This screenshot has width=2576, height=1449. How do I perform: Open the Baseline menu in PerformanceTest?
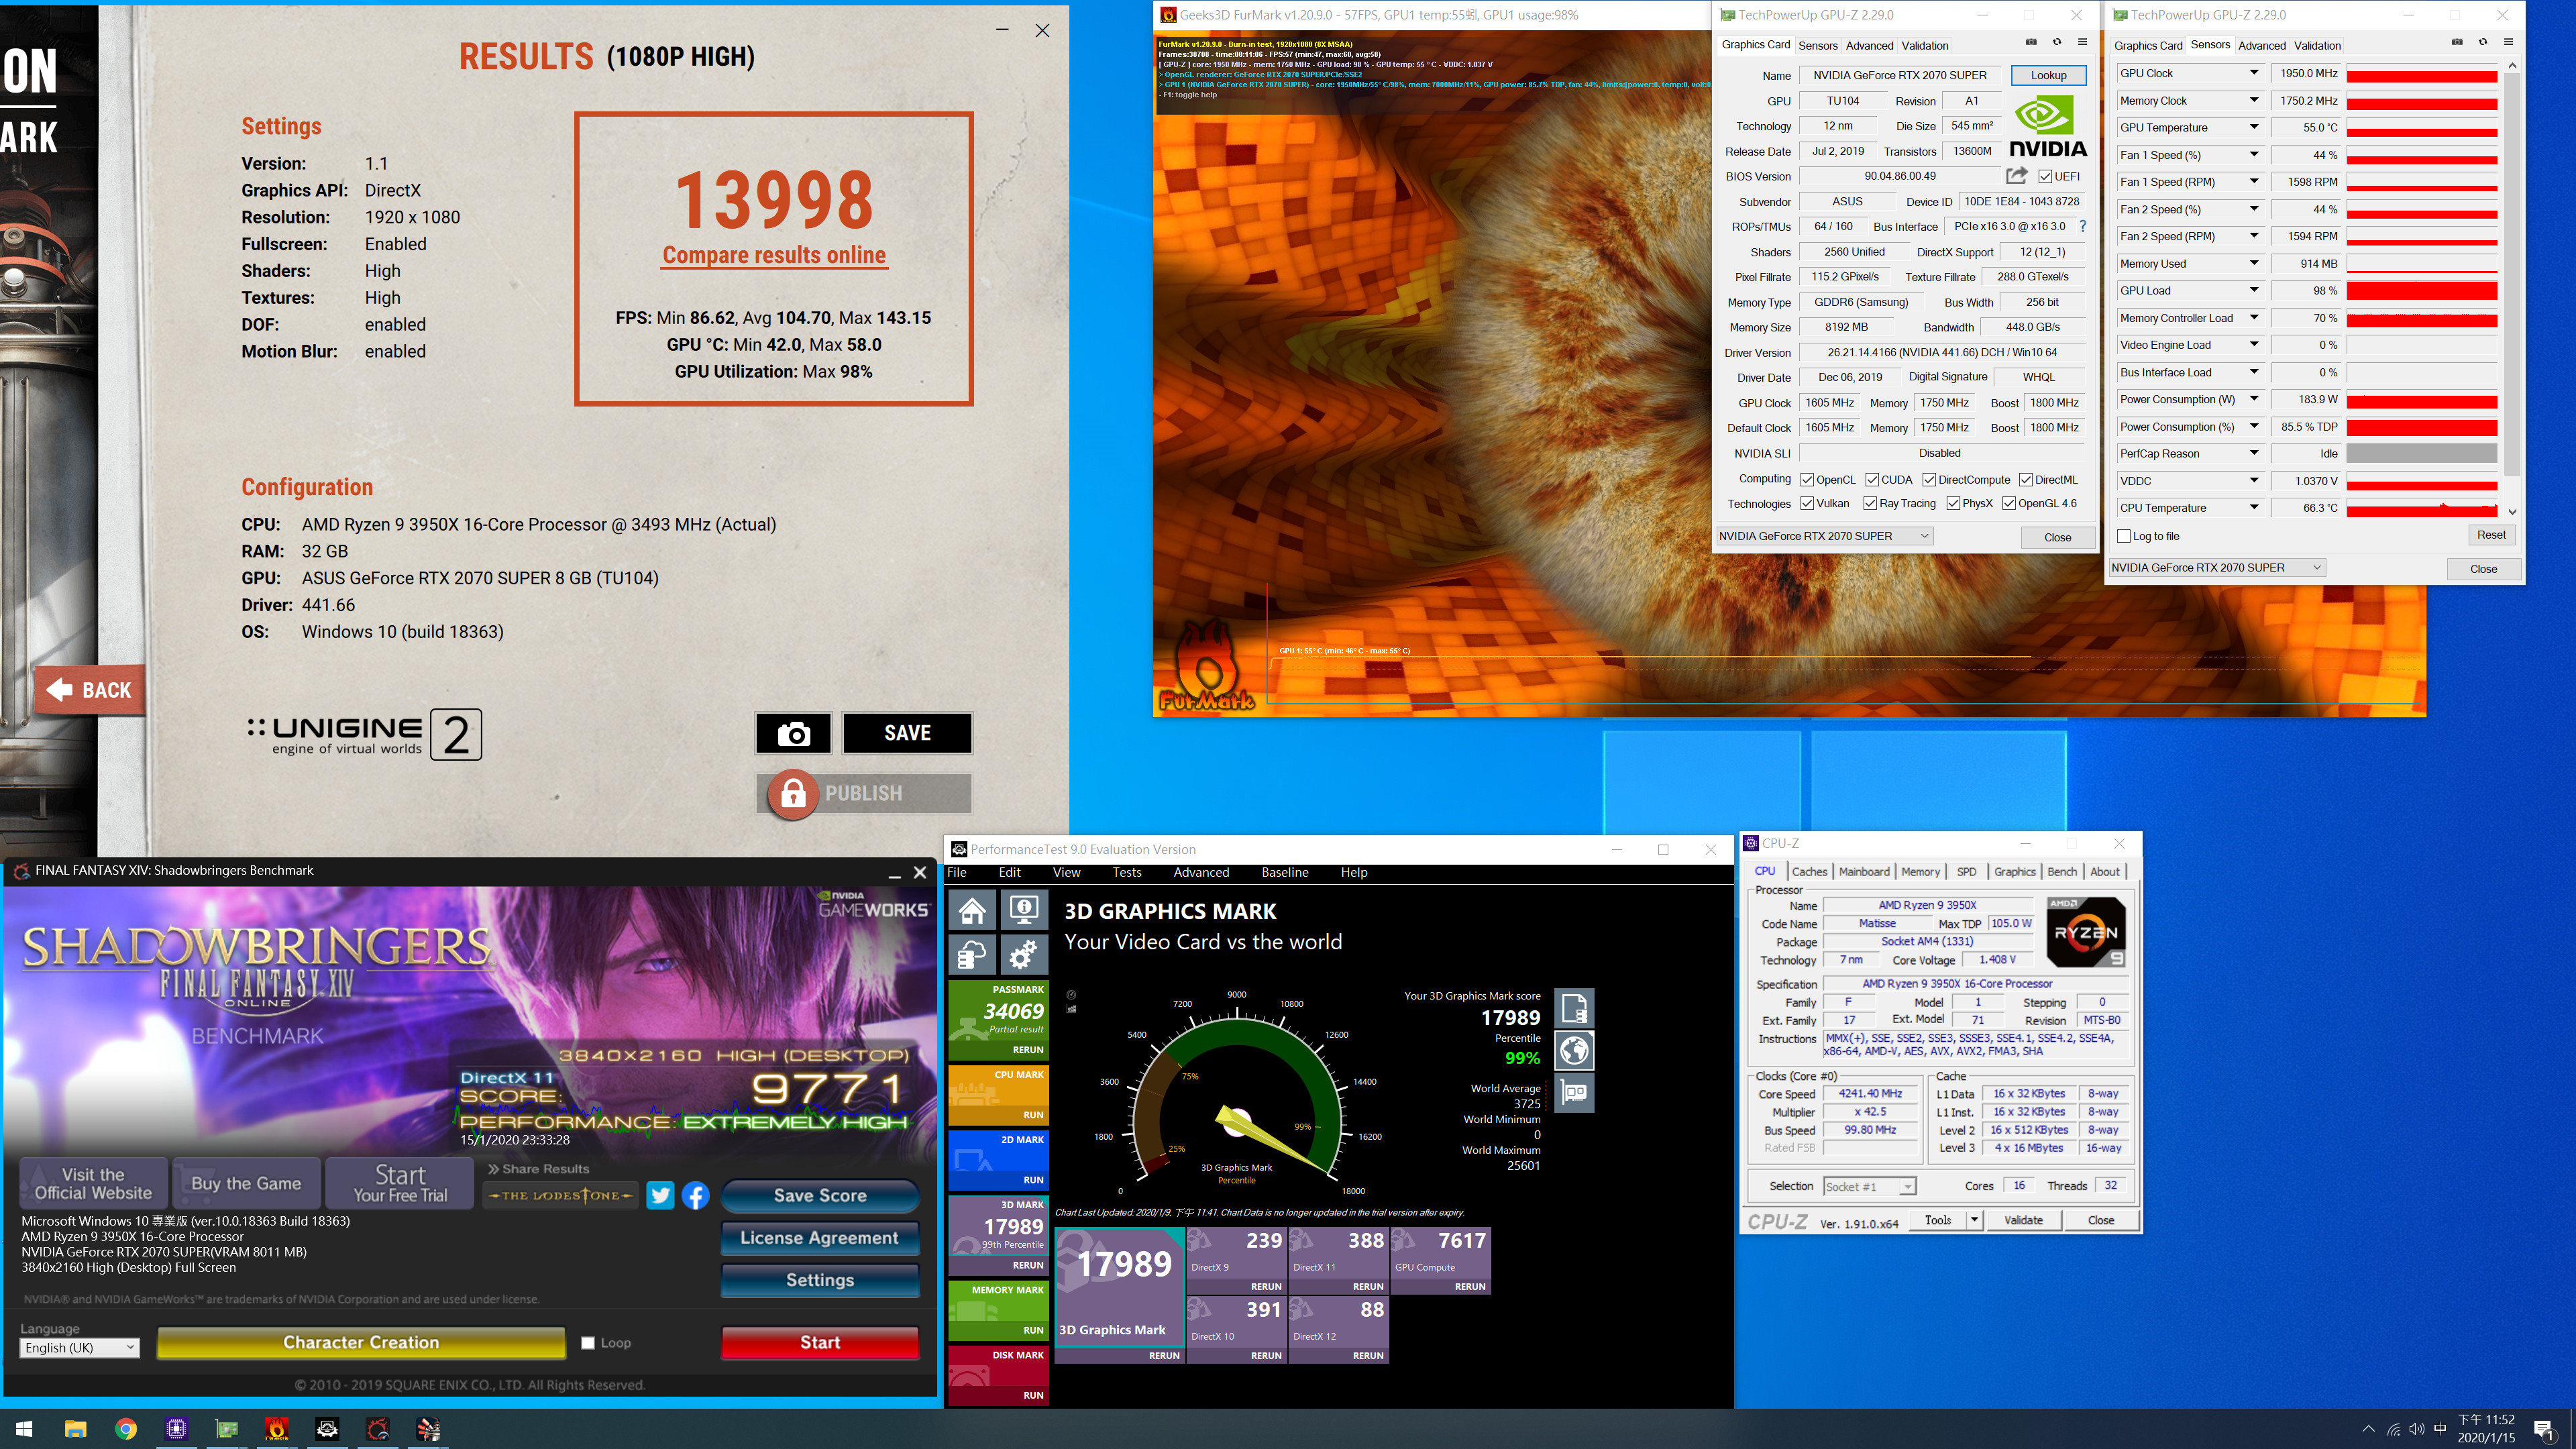1284,873
